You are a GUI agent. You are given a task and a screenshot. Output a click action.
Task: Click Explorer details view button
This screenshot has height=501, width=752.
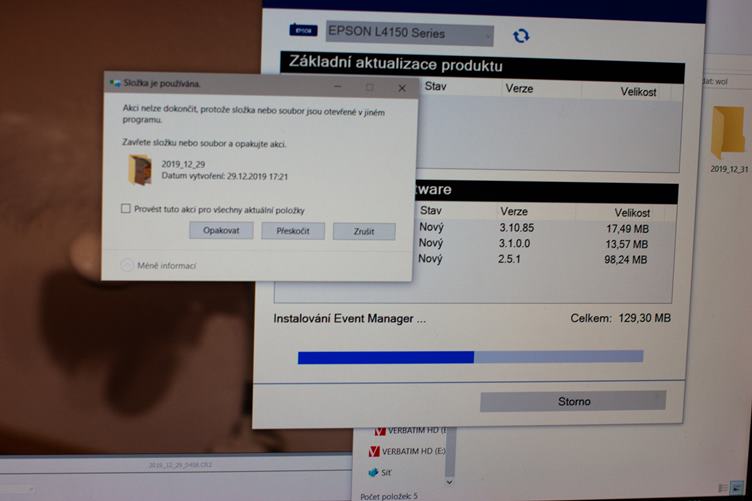point(723,489)
